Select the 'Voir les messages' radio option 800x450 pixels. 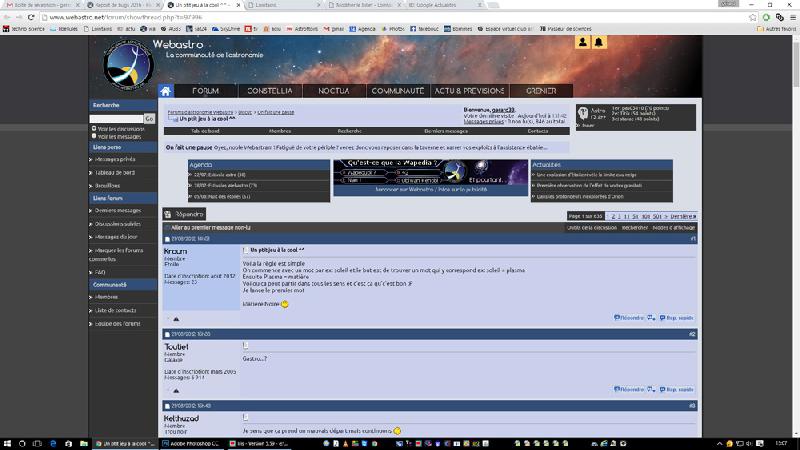[94, 136]
